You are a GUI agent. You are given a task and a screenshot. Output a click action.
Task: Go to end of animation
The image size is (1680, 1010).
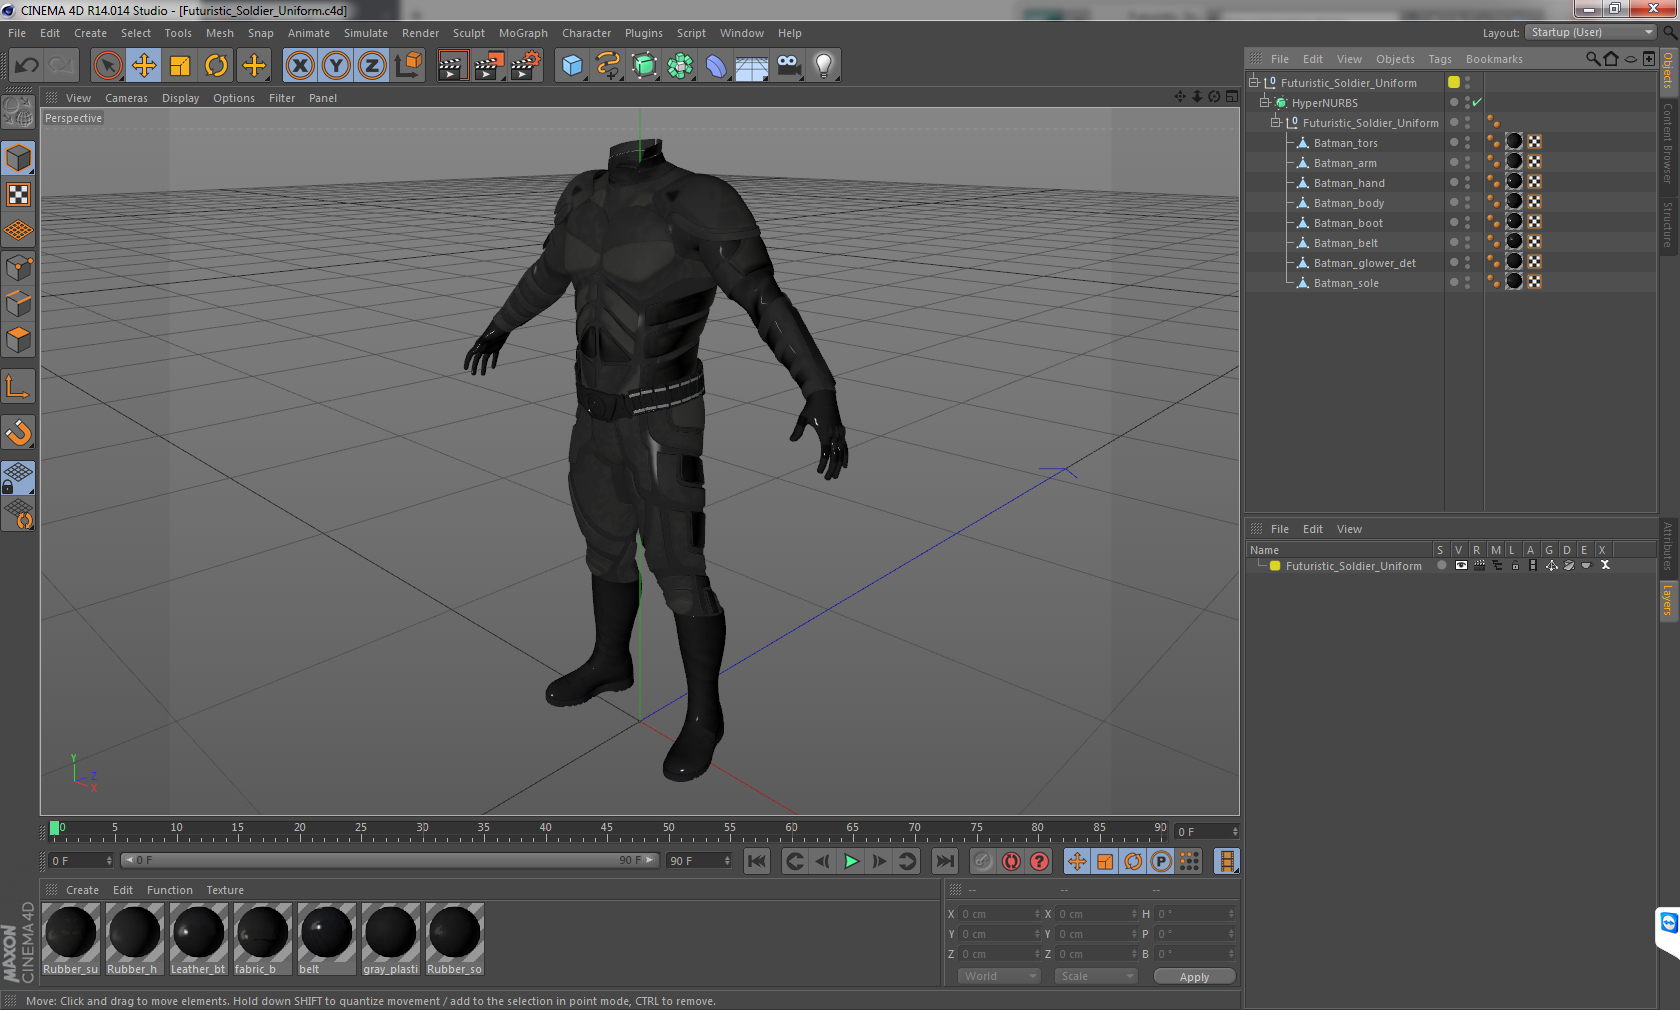(944, 861)
